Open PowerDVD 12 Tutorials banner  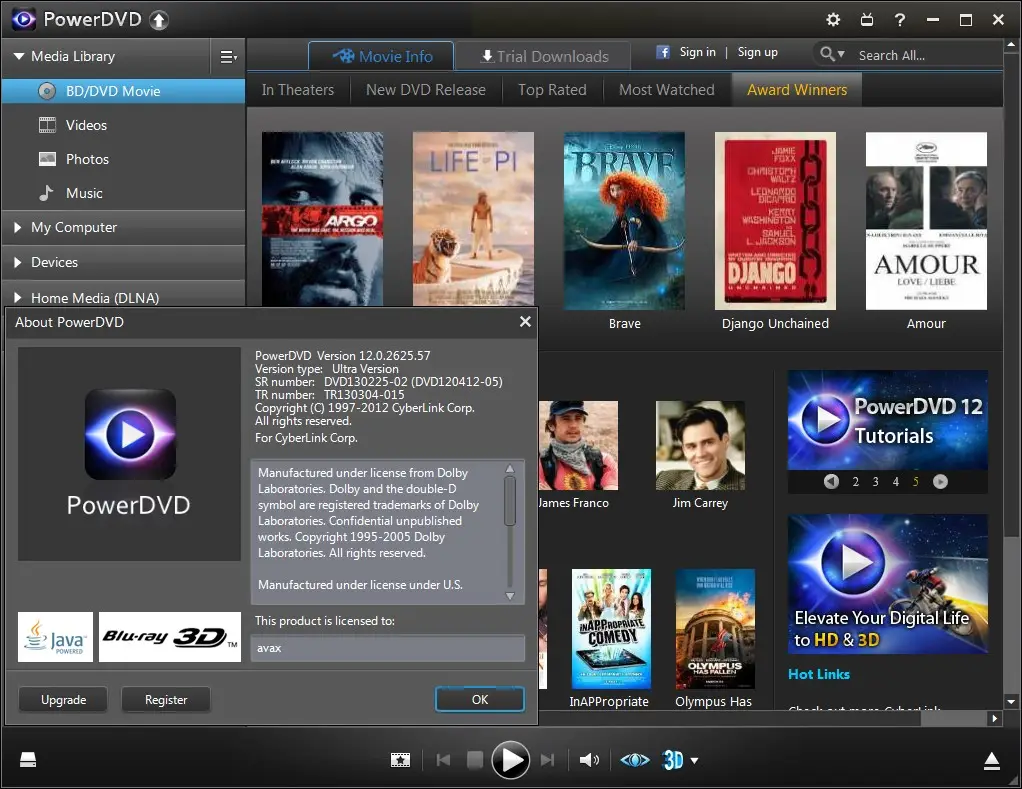tap(888, 420)
